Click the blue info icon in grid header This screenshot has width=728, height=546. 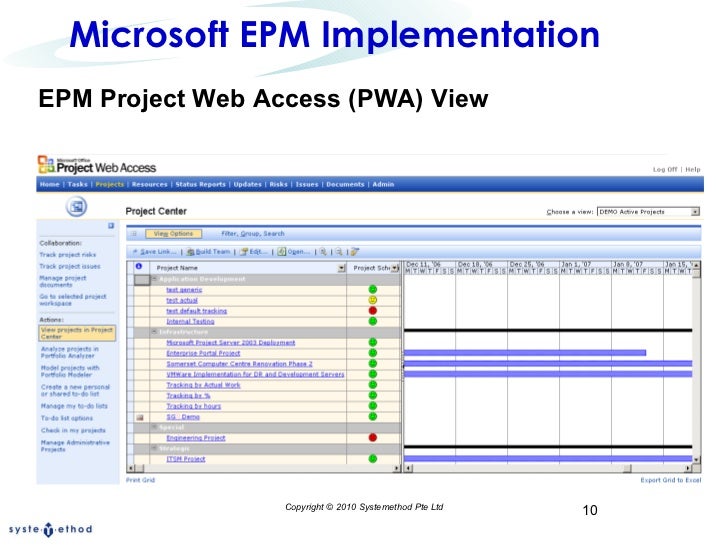click(x=138, y=266)
